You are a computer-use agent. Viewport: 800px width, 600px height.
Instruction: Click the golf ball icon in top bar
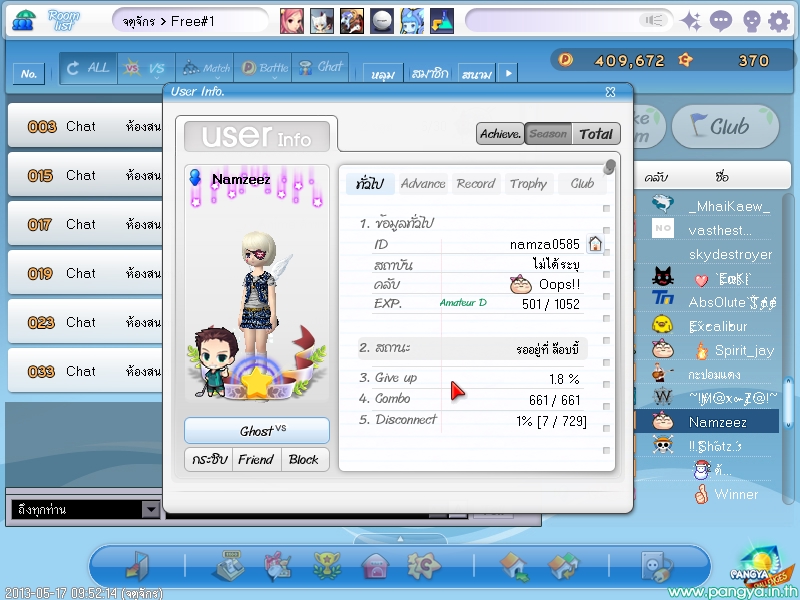tap(382, 21)
